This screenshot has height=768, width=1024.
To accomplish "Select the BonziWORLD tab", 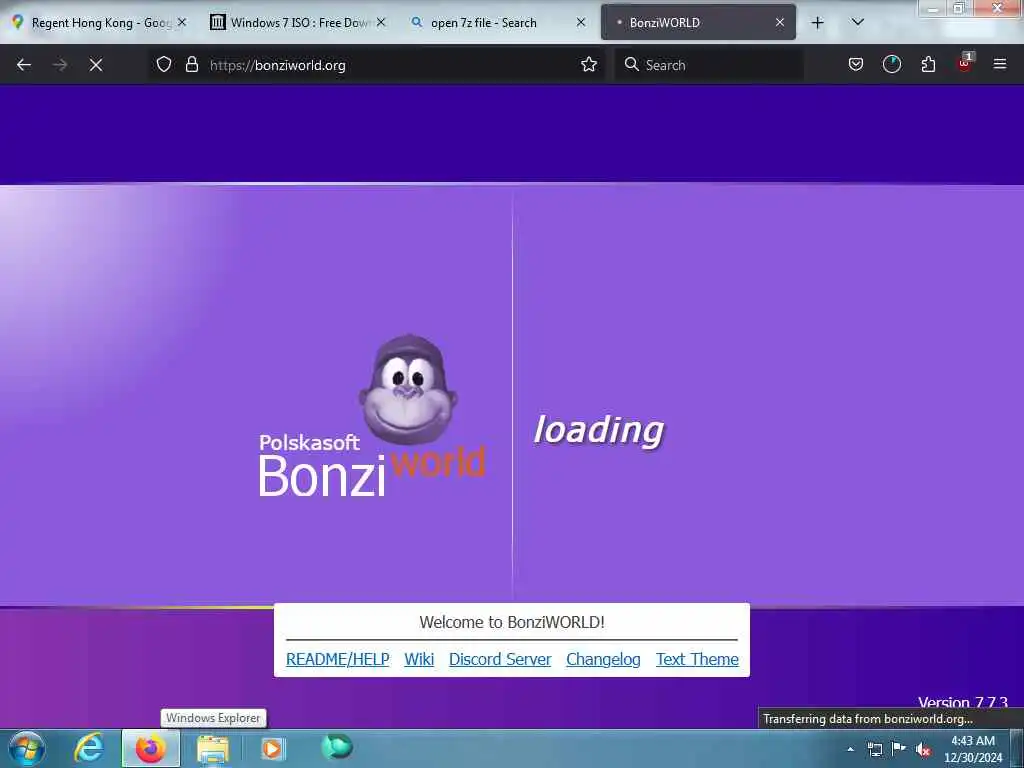I will click(x=697, y=23).
